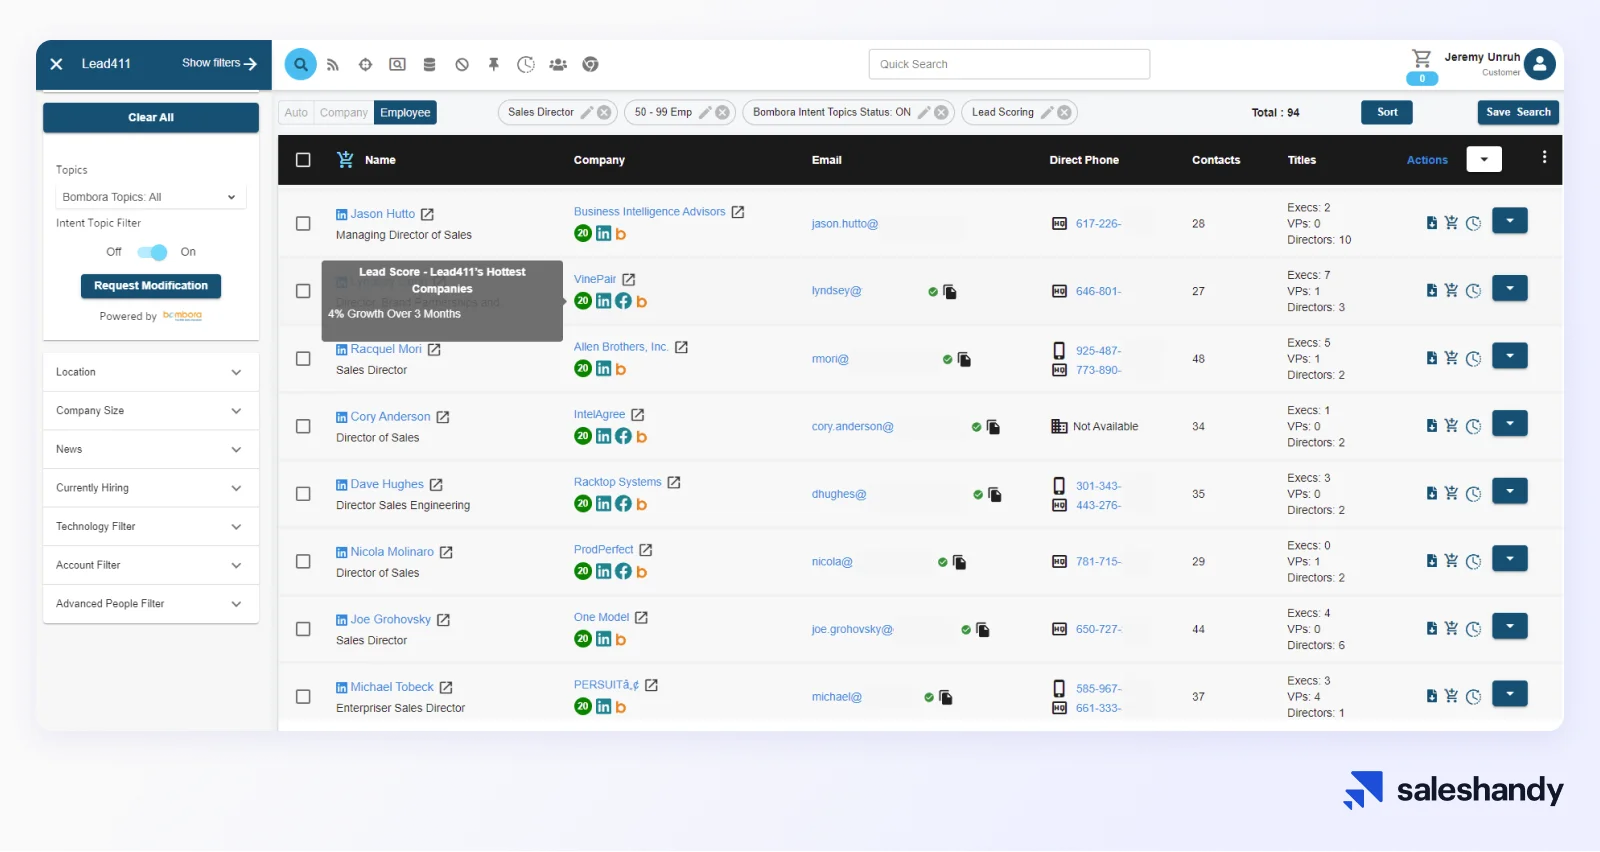Select checkbox for VinePair row

[303, 291]
